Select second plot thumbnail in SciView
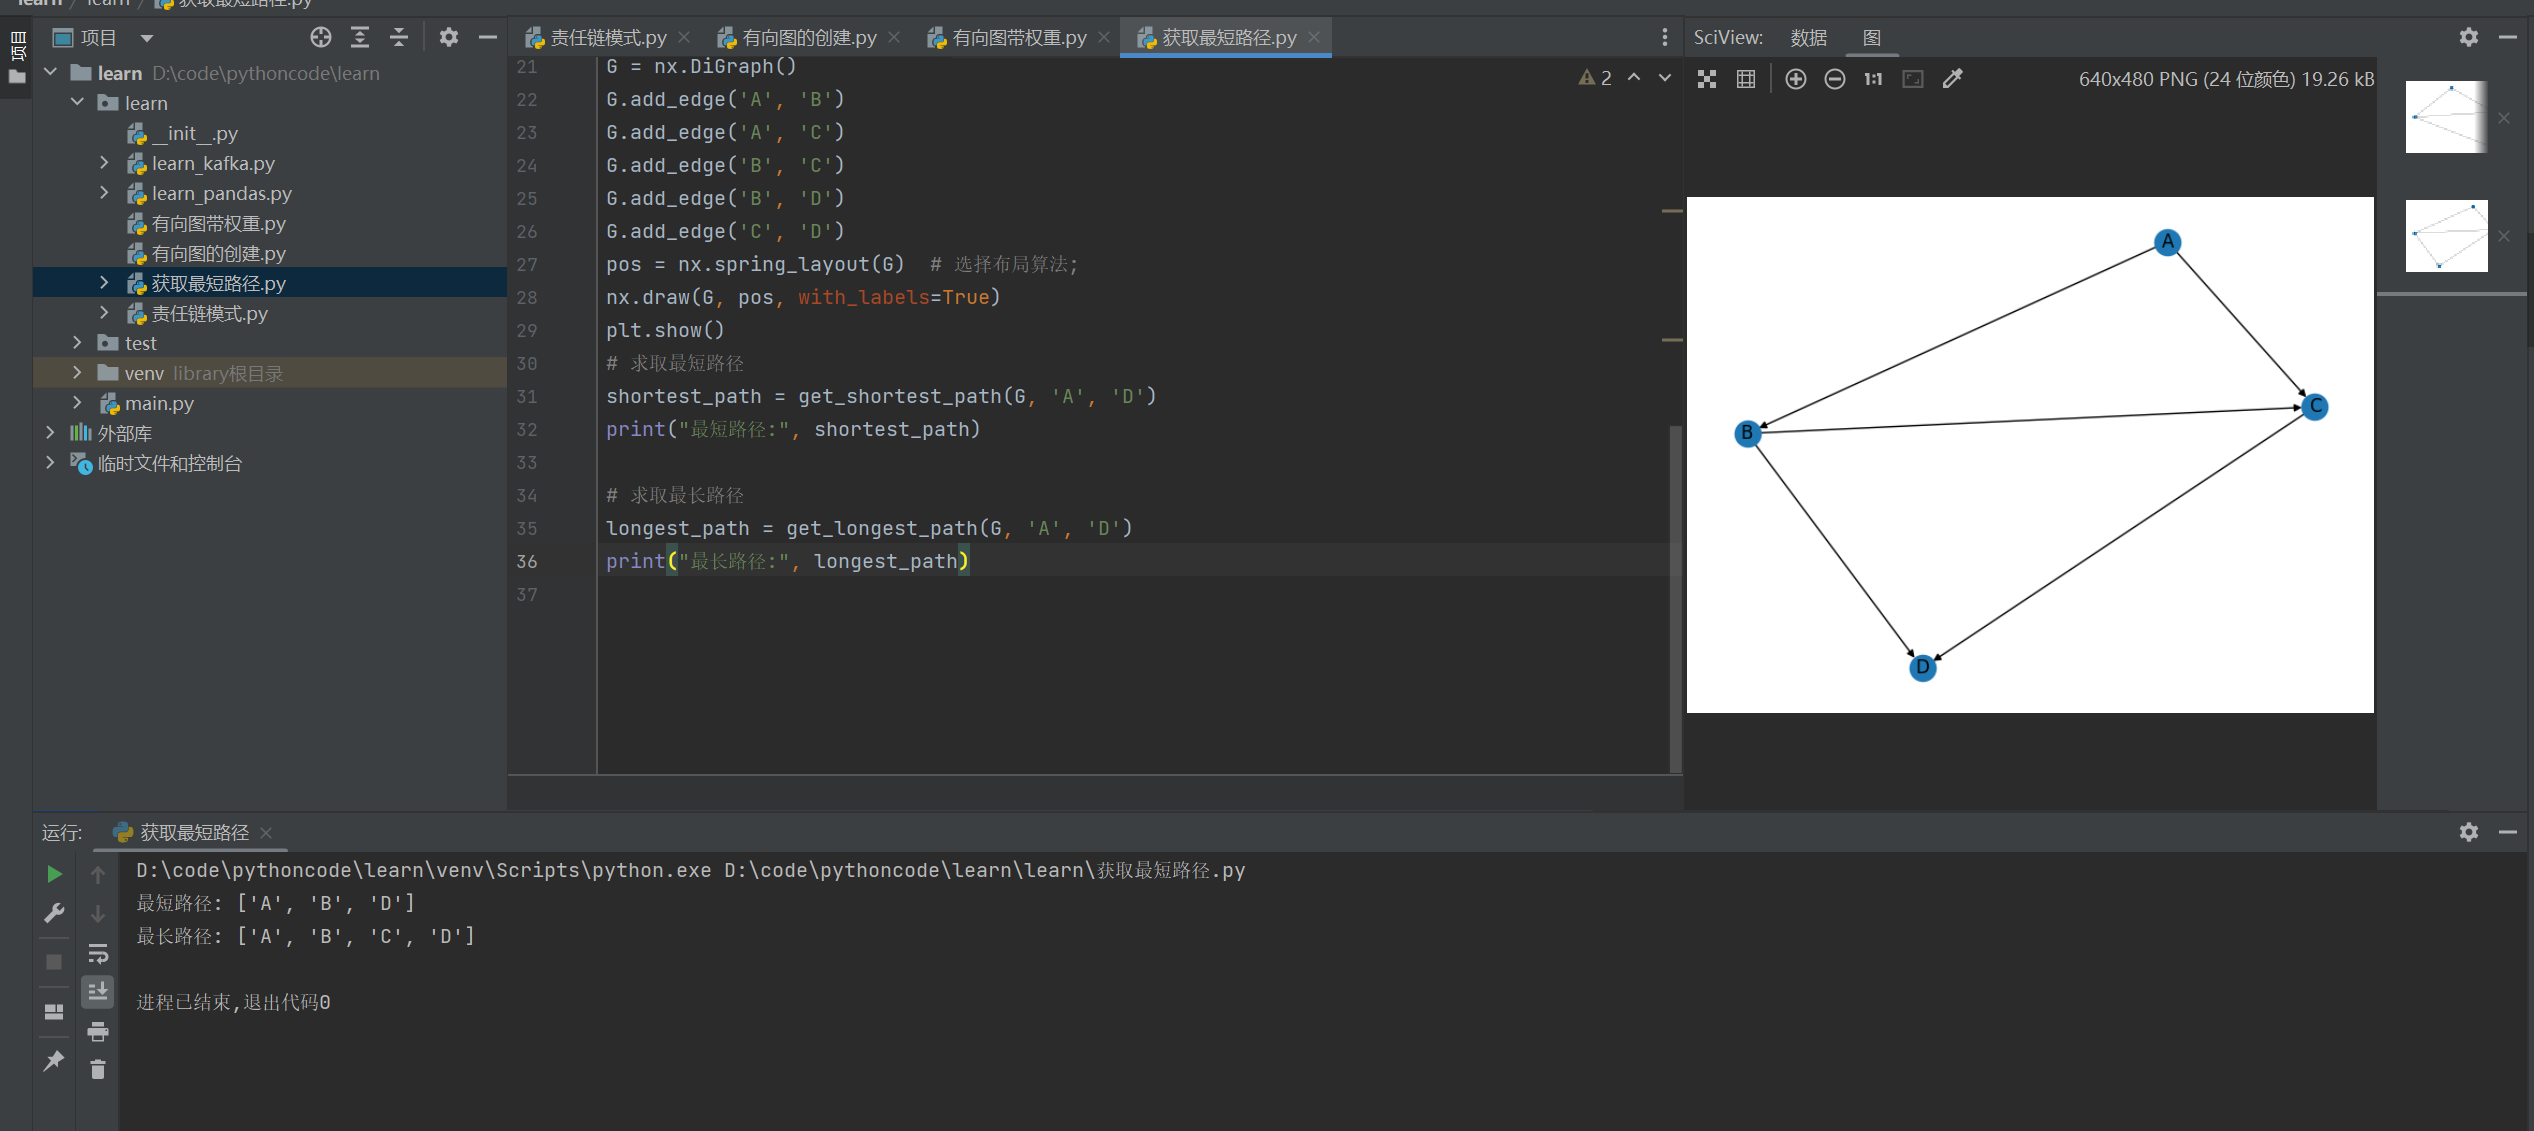Viewport: 2534px width, 1131px height. coord(2446,236)
